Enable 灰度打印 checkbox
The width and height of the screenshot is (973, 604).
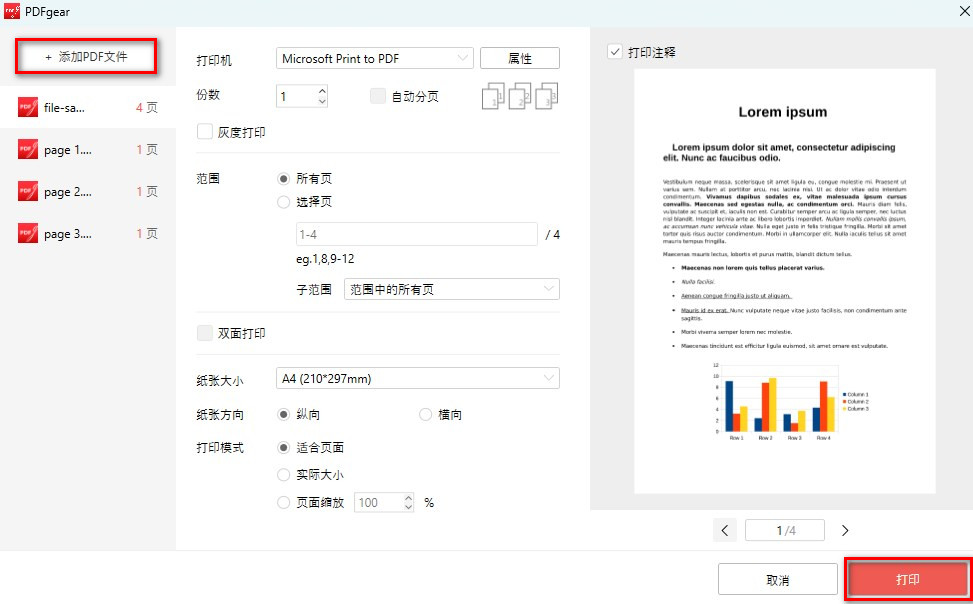point(203,130)
